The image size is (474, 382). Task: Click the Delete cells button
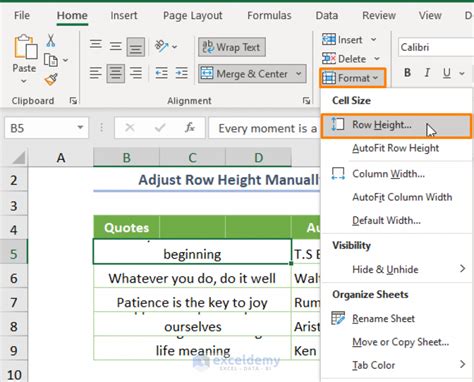(x=344, y=59)
